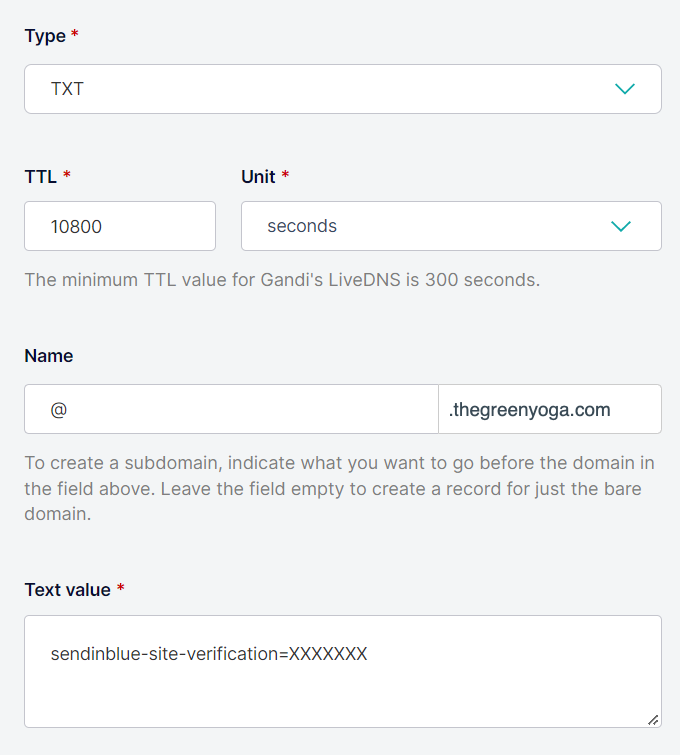Click the TTL field label
This screenshot has width=680, height=755.
coord(40,176)
